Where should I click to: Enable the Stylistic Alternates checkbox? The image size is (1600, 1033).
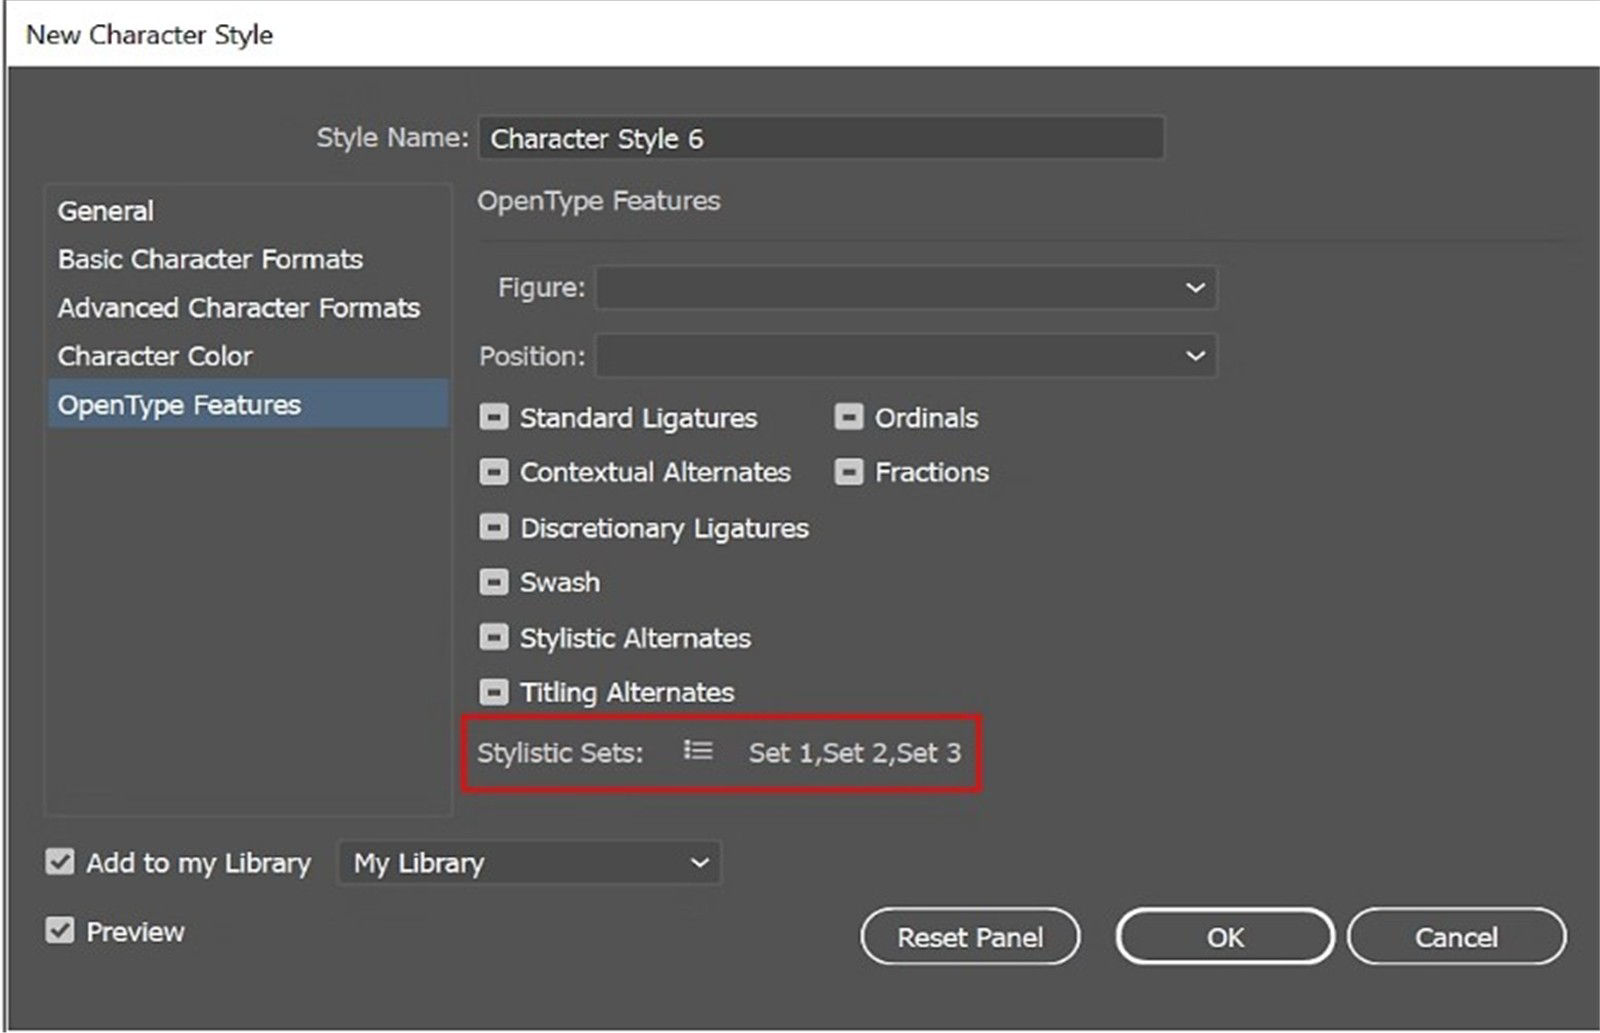(494, 637)
